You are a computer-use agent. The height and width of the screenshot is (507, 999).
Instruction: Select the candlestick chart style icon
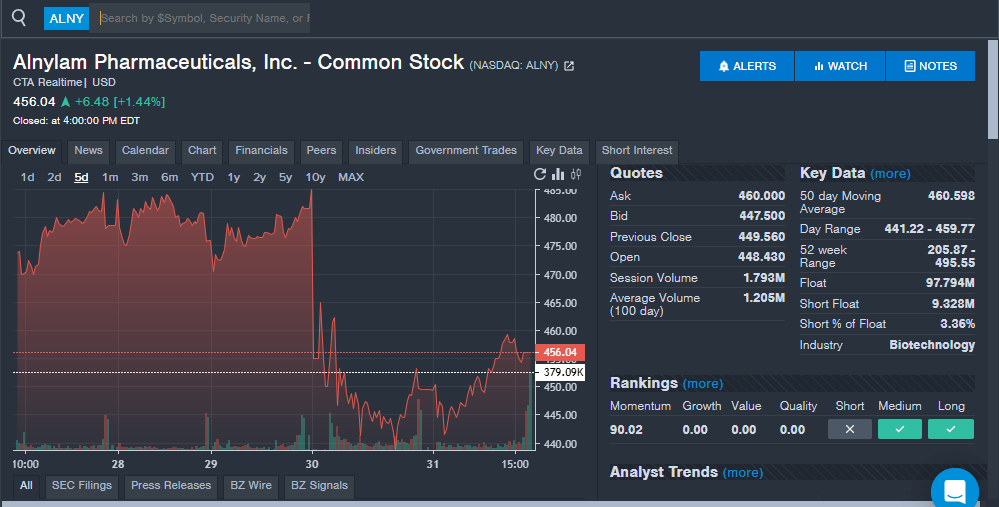click(x=575, y=175)
